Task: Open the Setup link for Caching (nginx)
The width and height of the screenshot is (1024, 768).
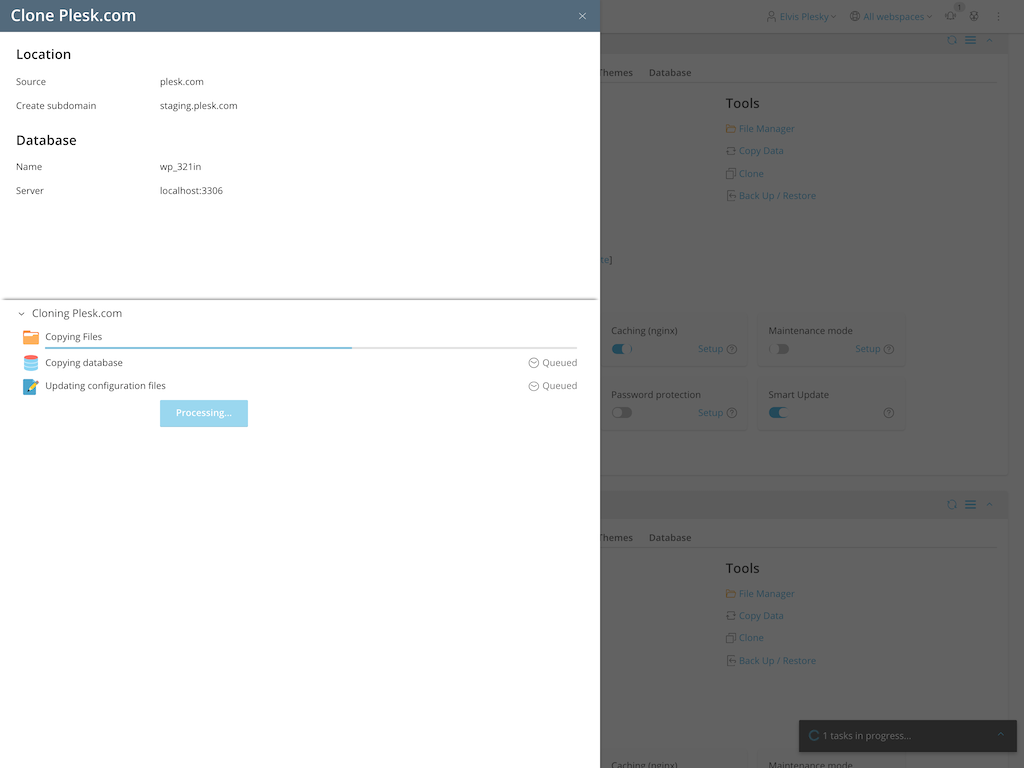Action: [710, 349]
